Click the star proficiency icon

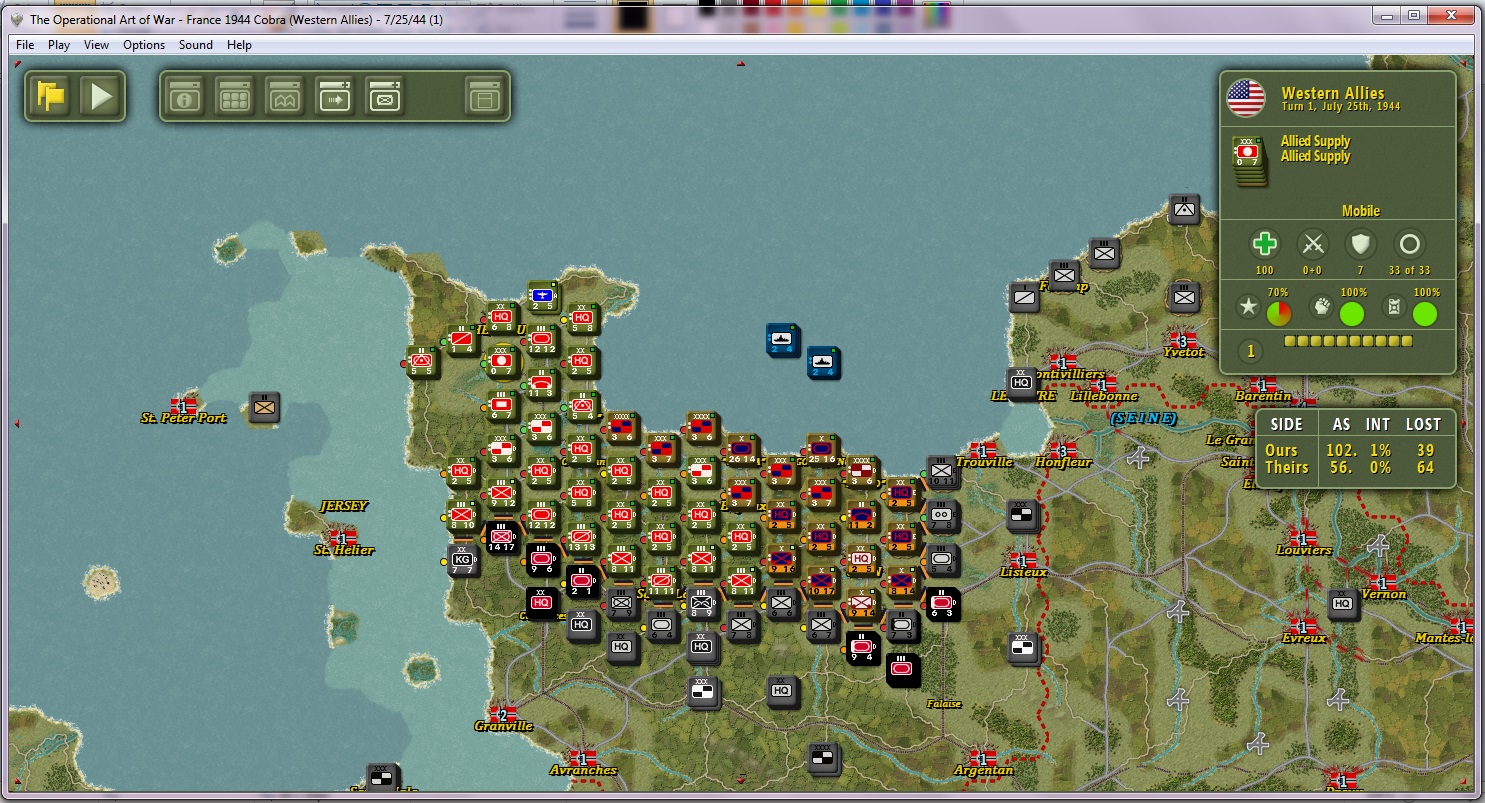(x=1247, y=307)
